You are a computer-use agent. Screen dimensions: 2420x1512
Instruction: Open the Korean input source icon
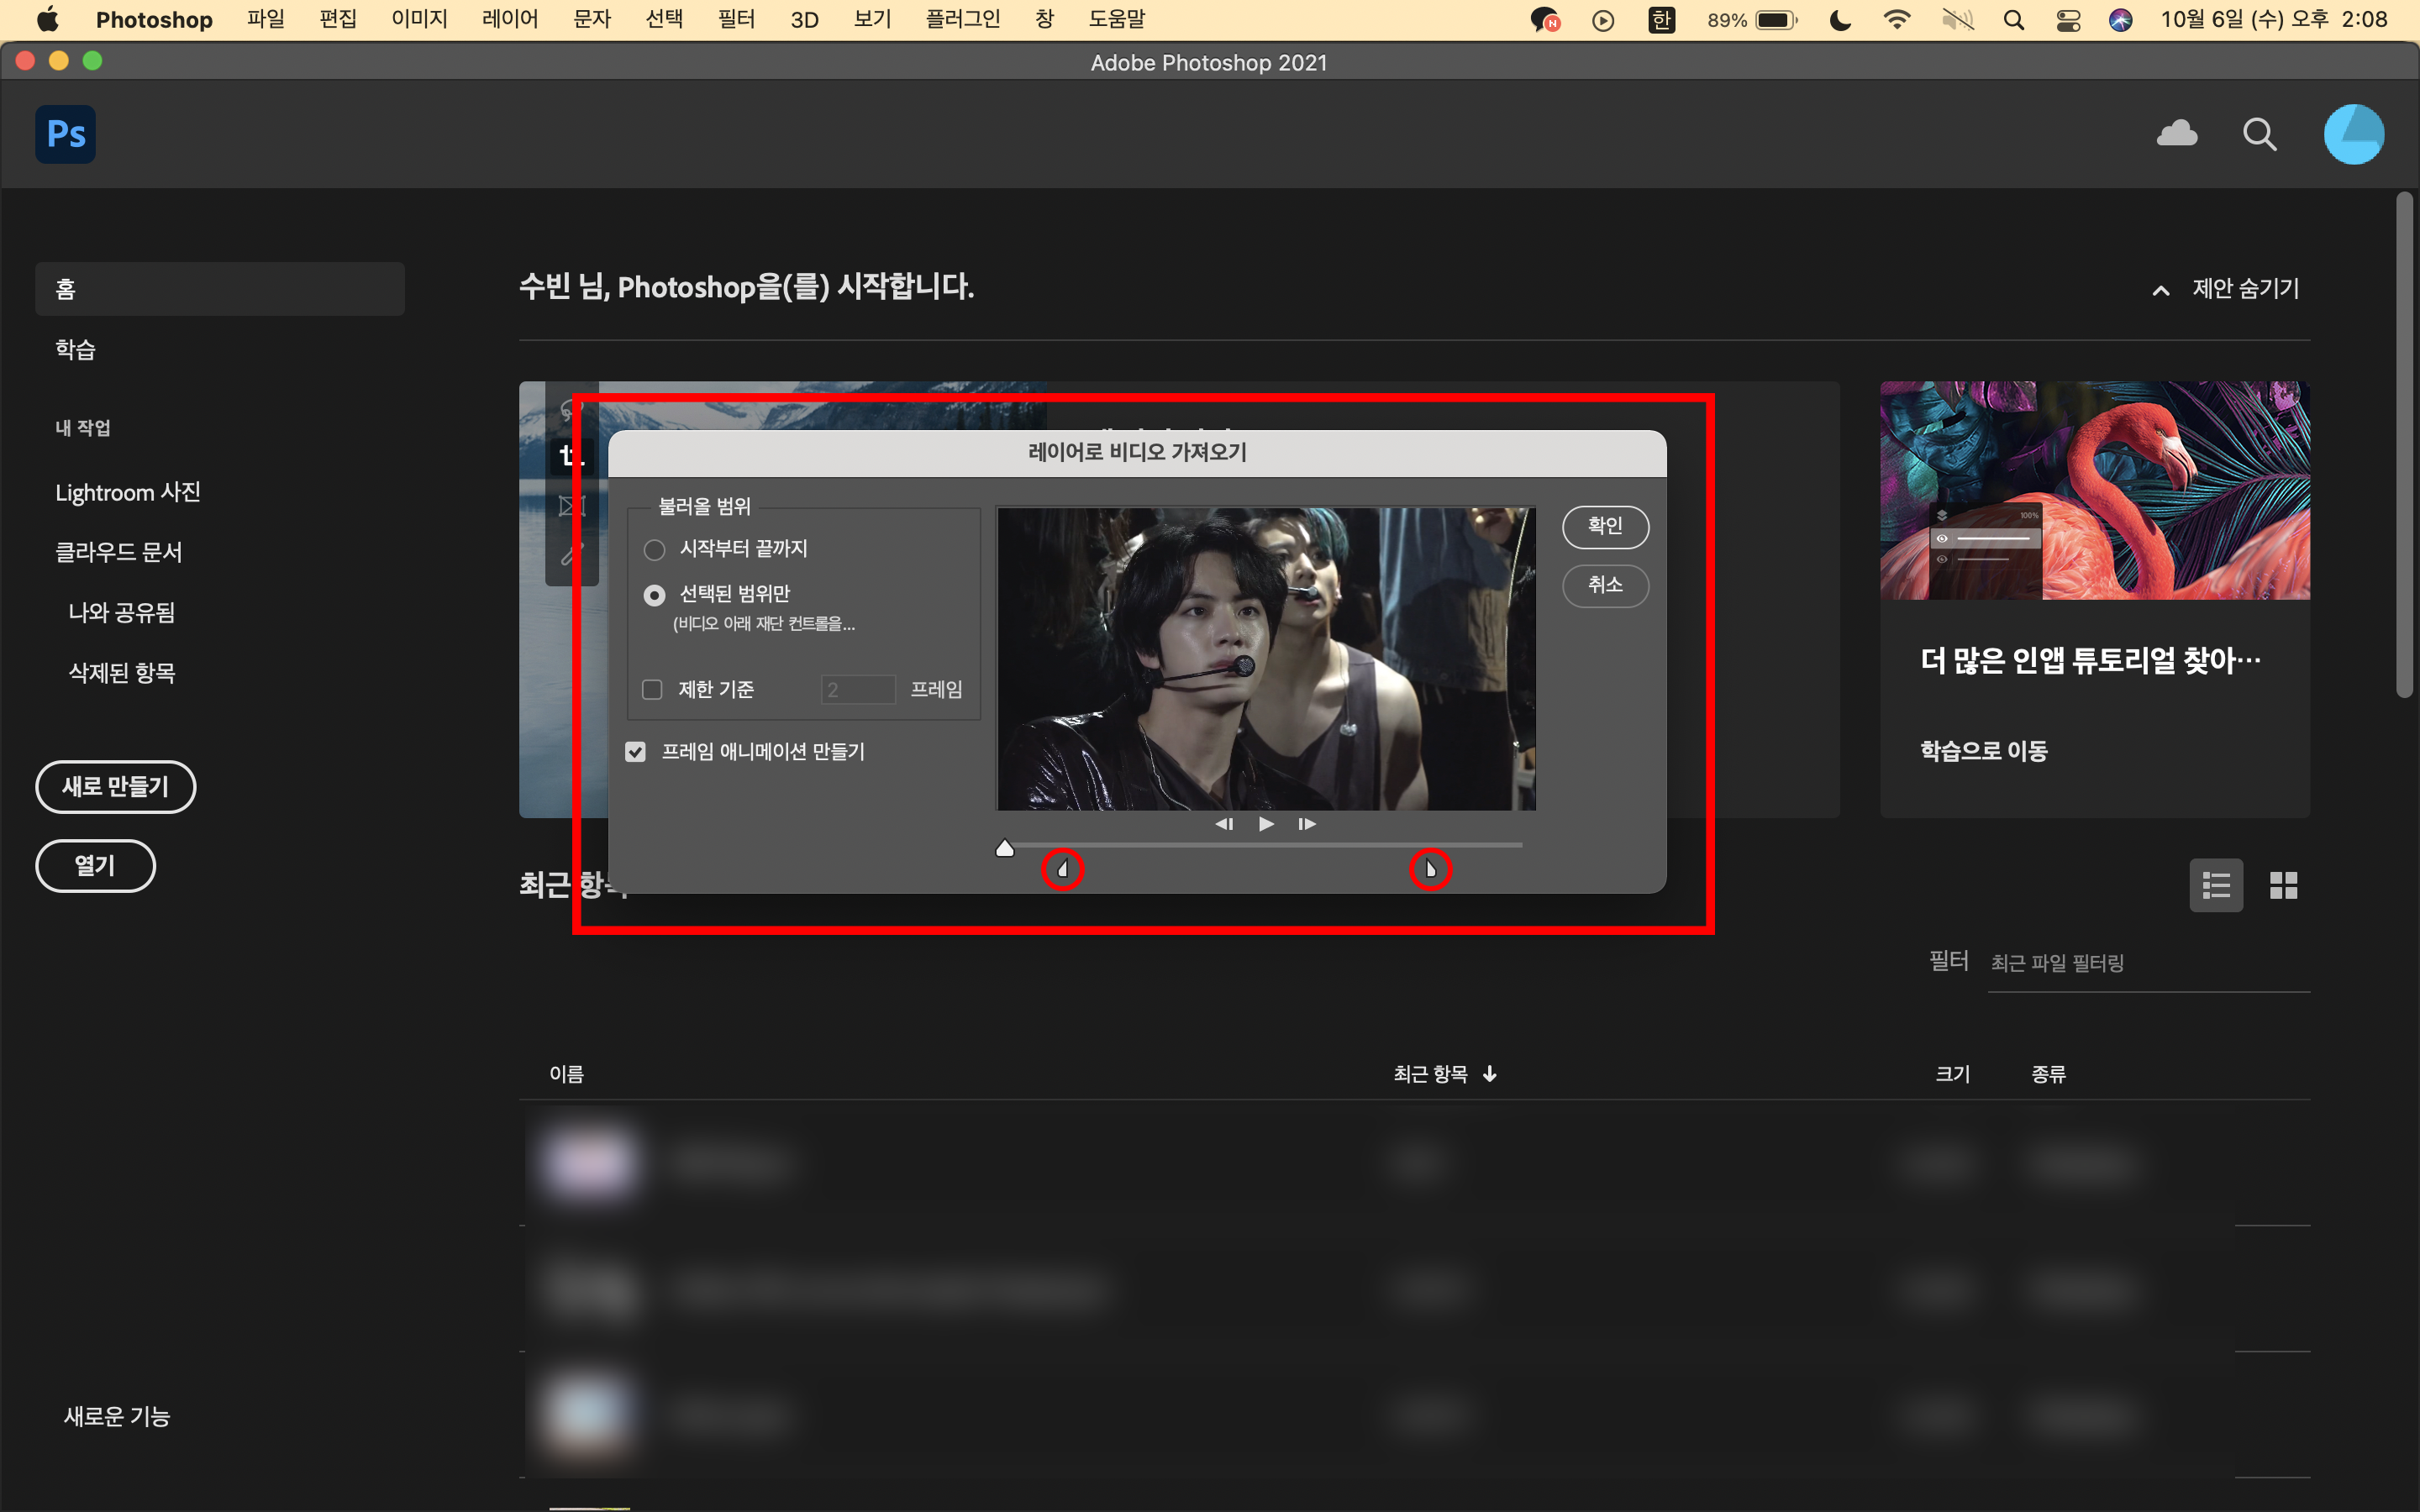click(1661, 20)
